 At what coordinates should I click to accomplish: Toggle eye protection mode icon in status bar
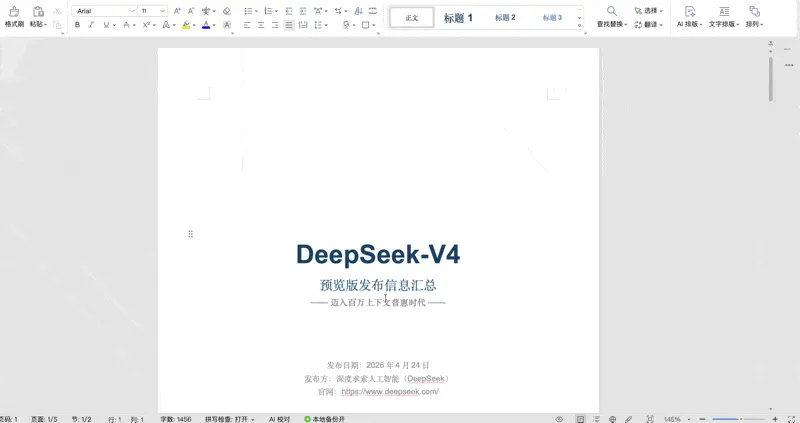click(x=559, y=419)
